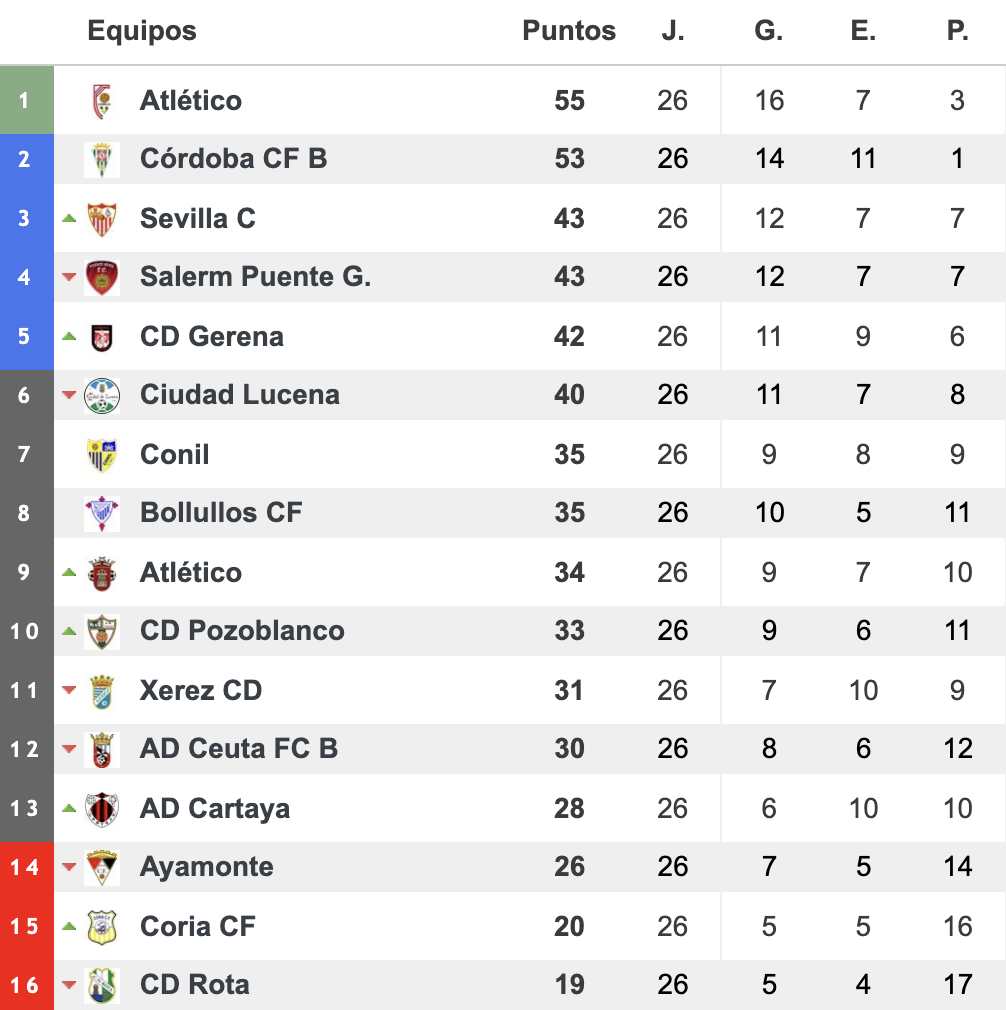Select the CD Gerena shield icon
1006x1010 pixels.
[102, 337]
